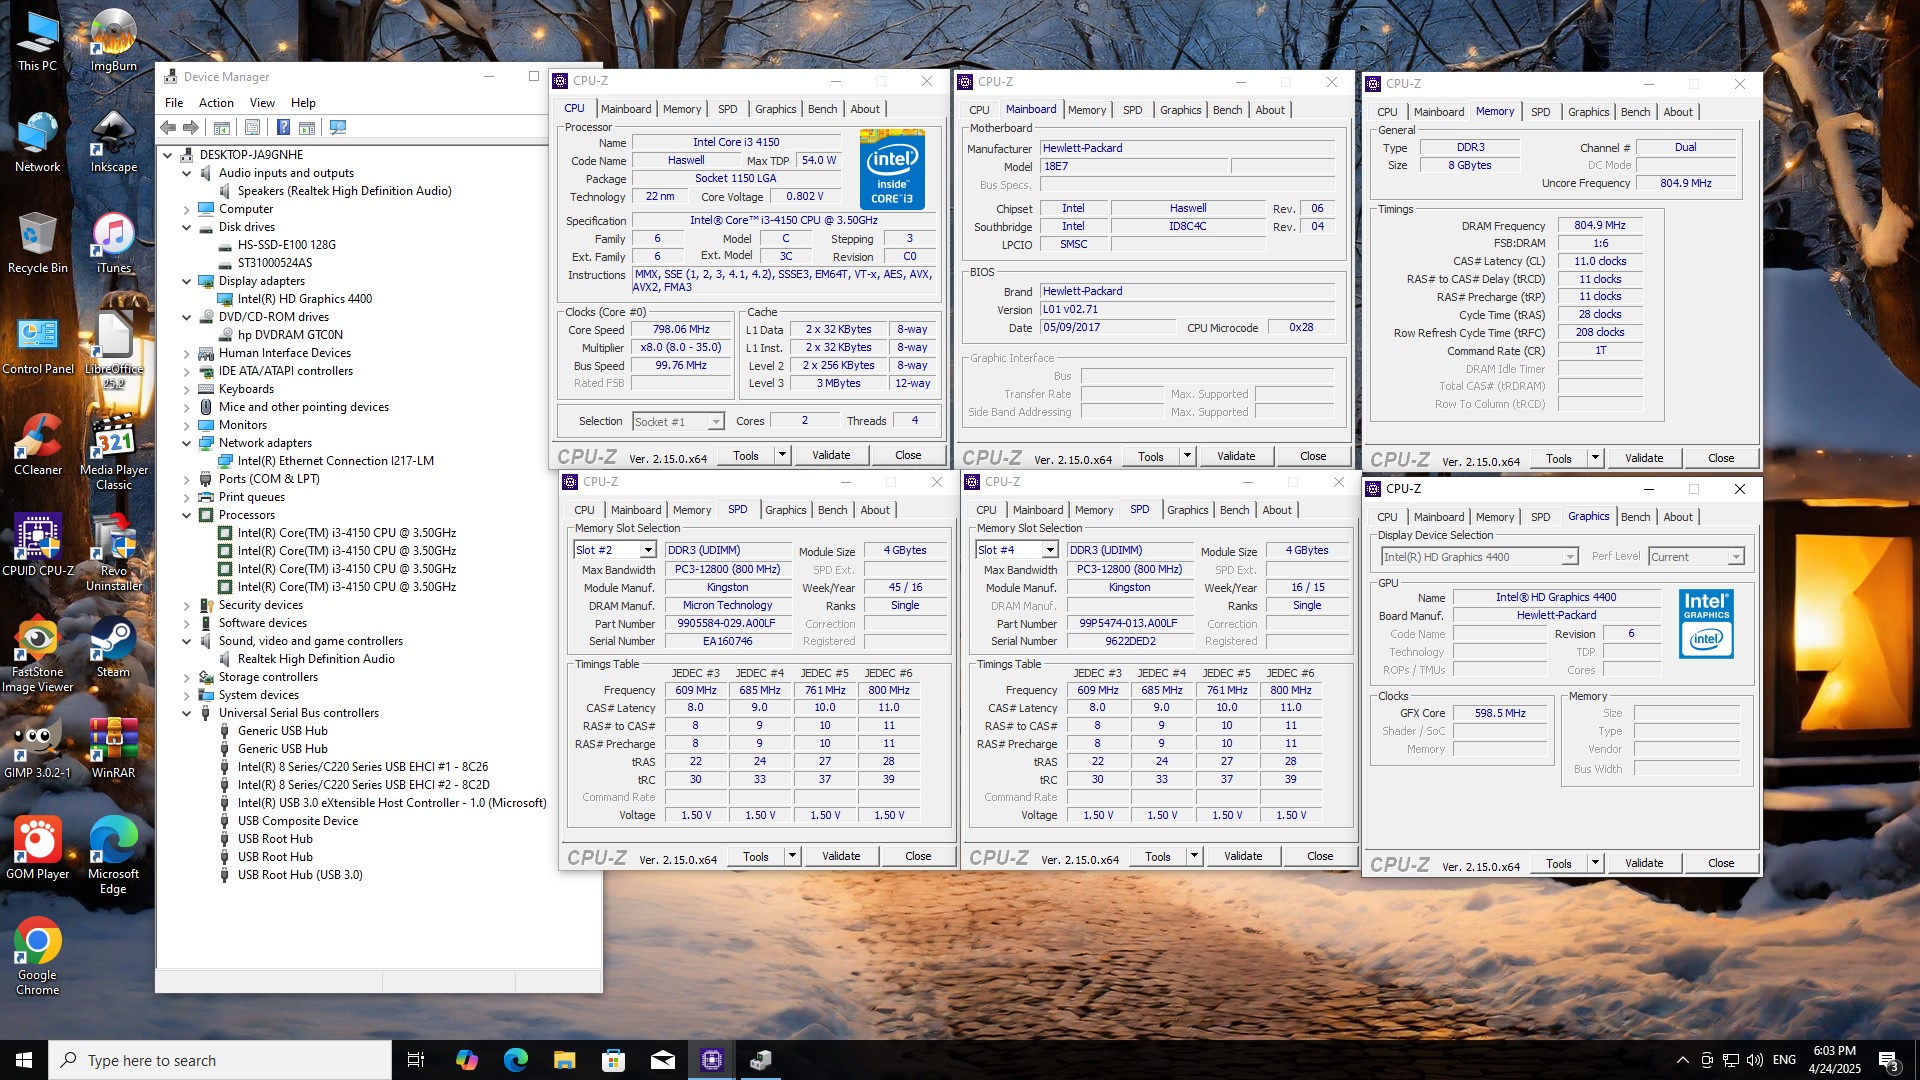
Task: Show hidden system tray icons
Action: tap(1682, 1060)
